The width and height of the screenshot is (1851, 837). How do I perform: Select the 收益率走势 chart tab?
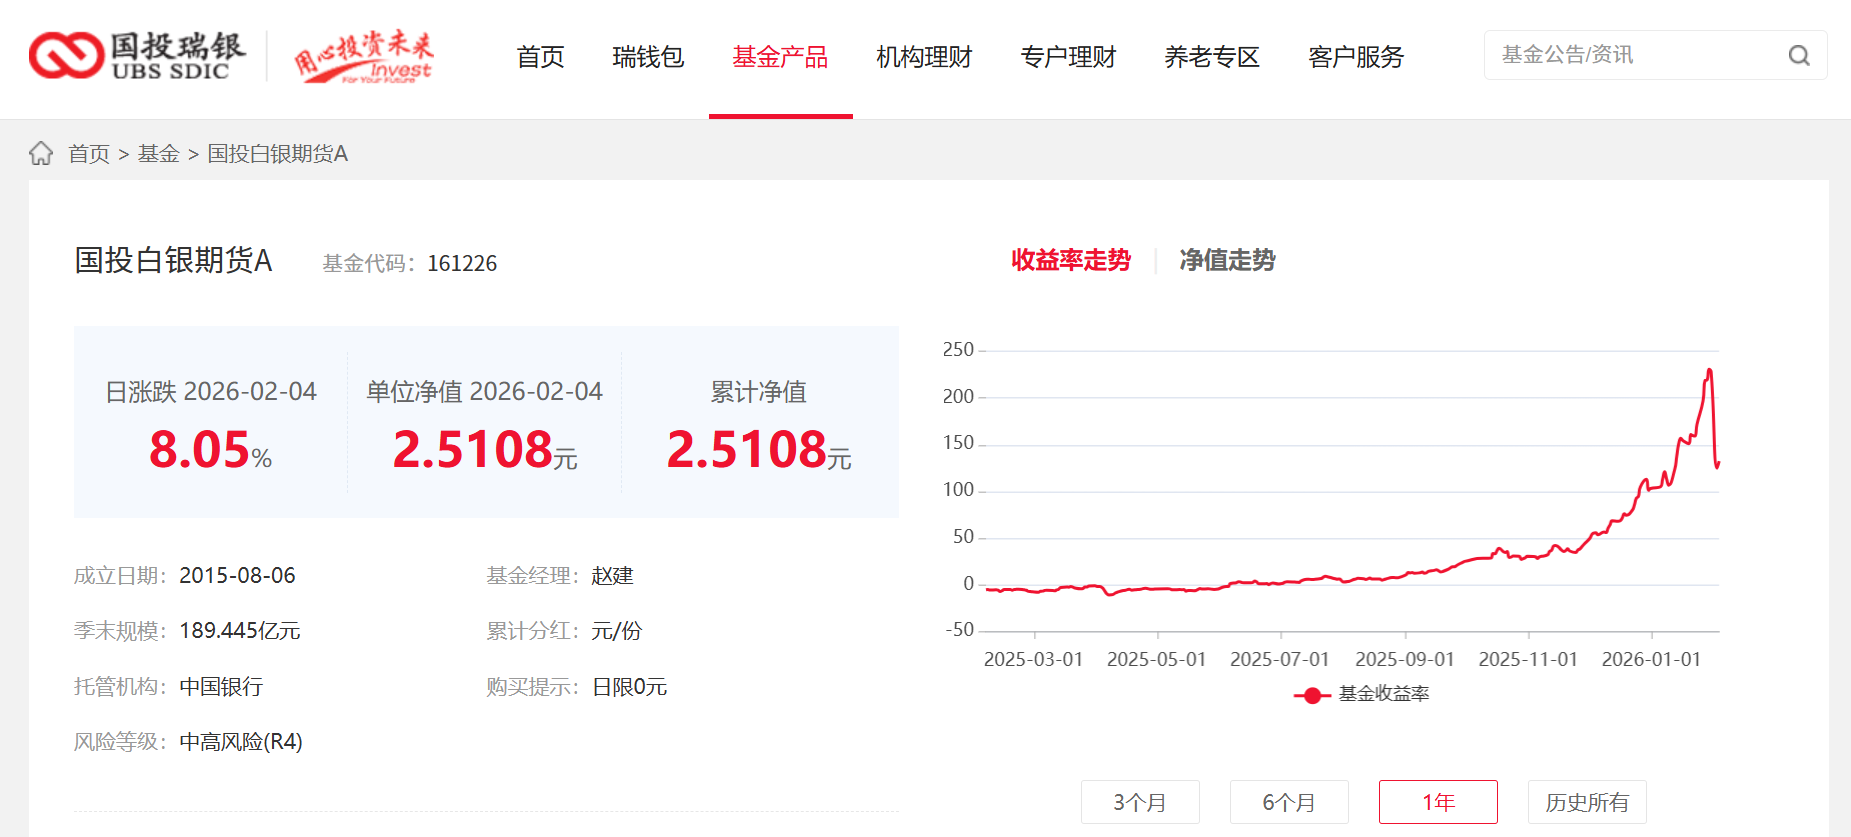point(1070,260)
